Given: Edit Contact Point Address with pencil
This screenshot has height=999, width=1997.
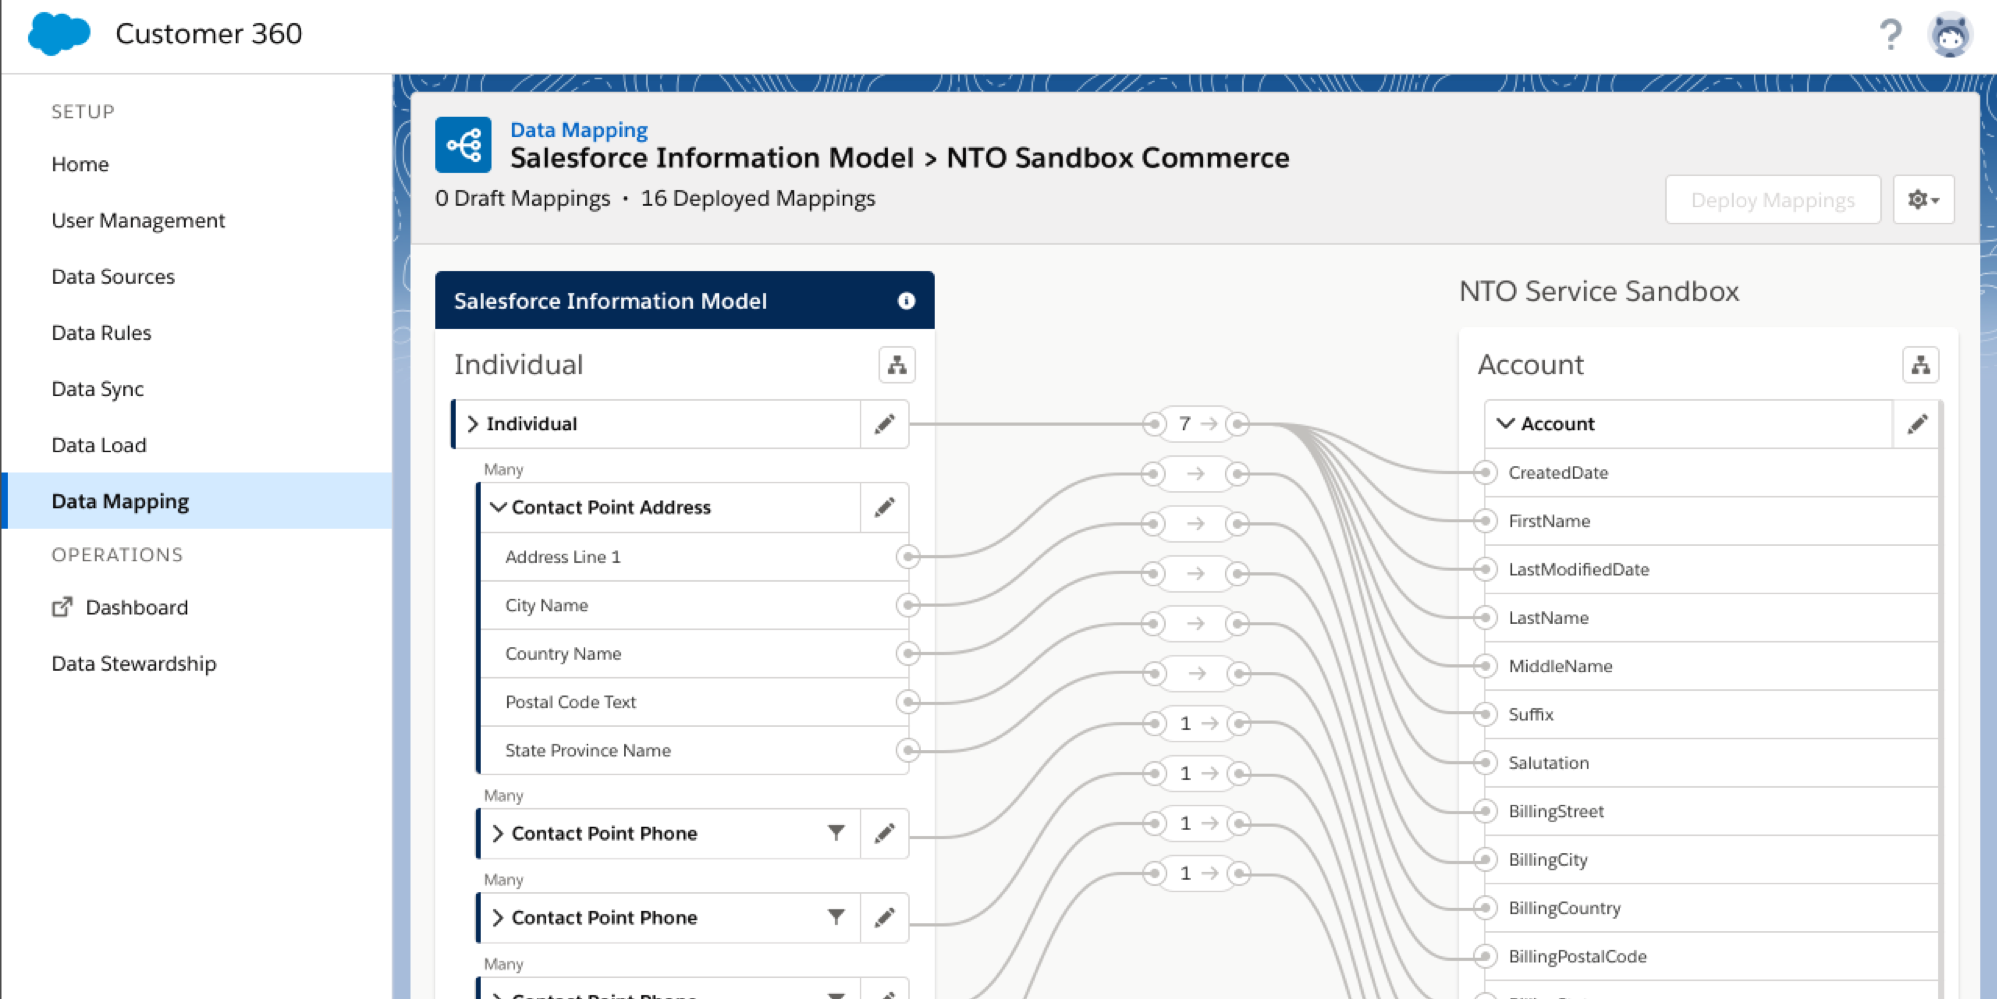Looking at the screenshot, I should 884,508.
